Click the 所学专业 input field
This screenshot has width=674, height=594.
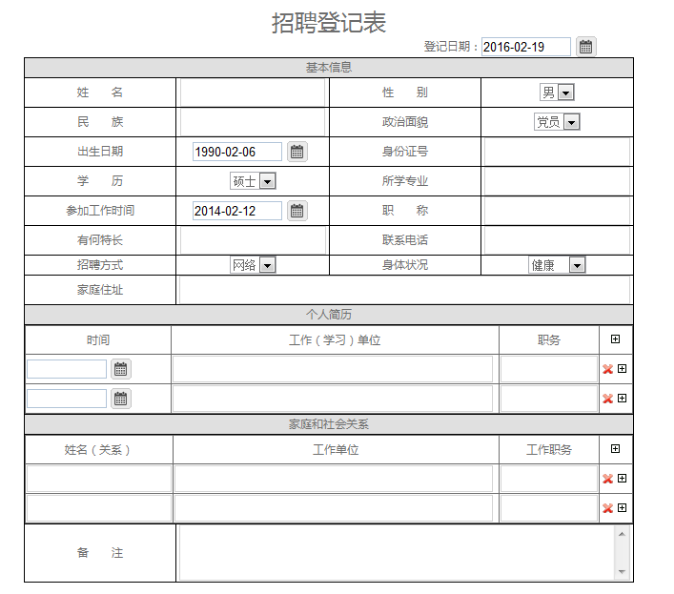(x=557, y=181)
